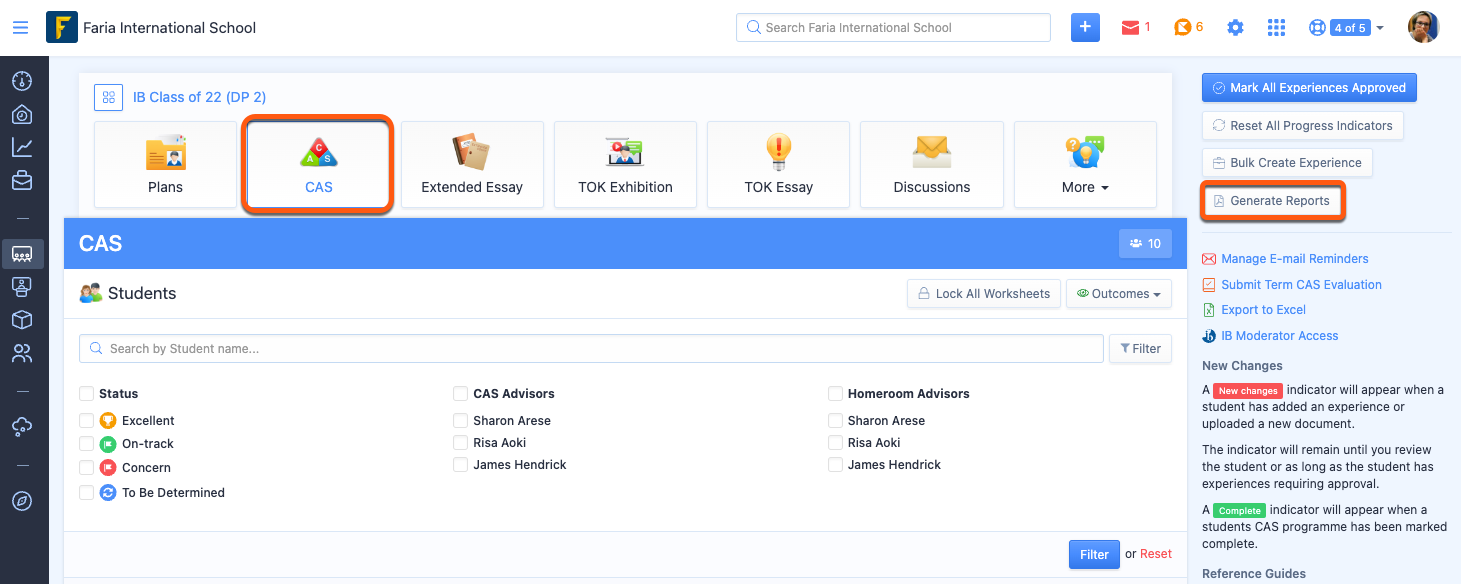This screenshot has height=584, width=1461.
Task: Click Reset All Progress Indicators button
Action: click(x=1302, y=126)
